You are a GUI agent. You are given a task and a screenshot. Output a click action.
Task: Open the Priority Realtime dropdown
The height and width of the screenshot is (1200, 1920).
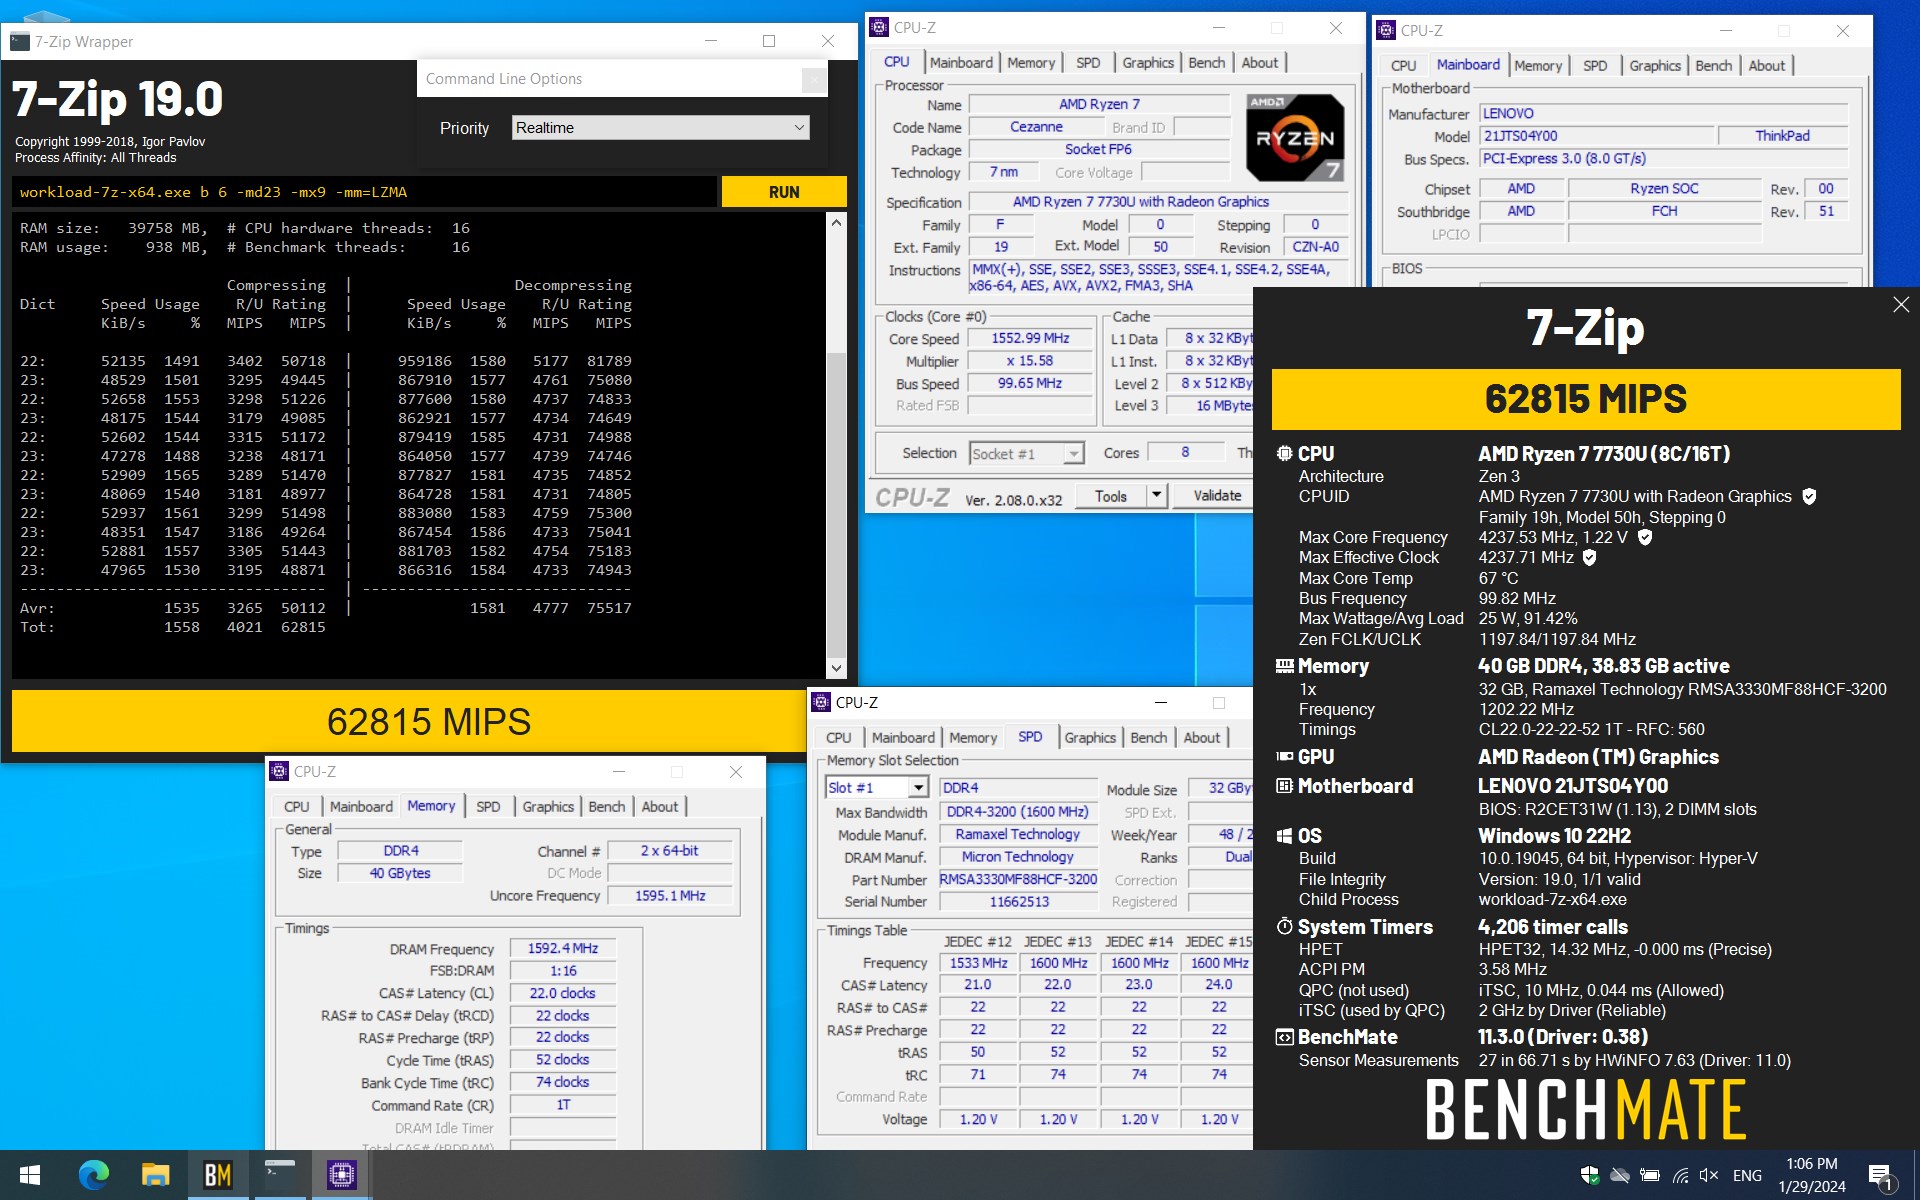click(660, 128)
